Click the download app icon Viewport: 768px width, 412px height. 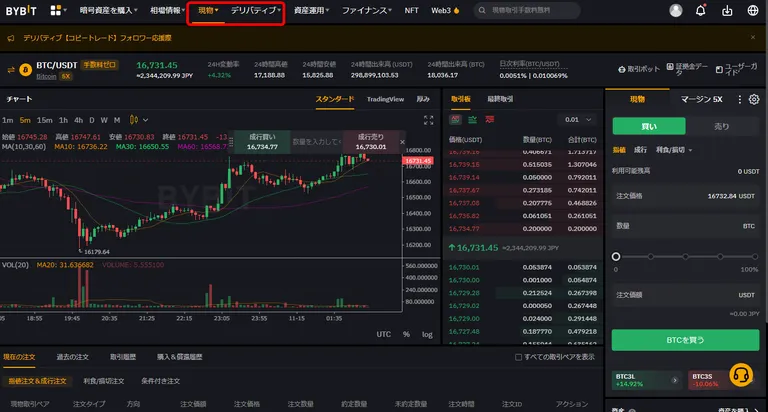[727, 10]
